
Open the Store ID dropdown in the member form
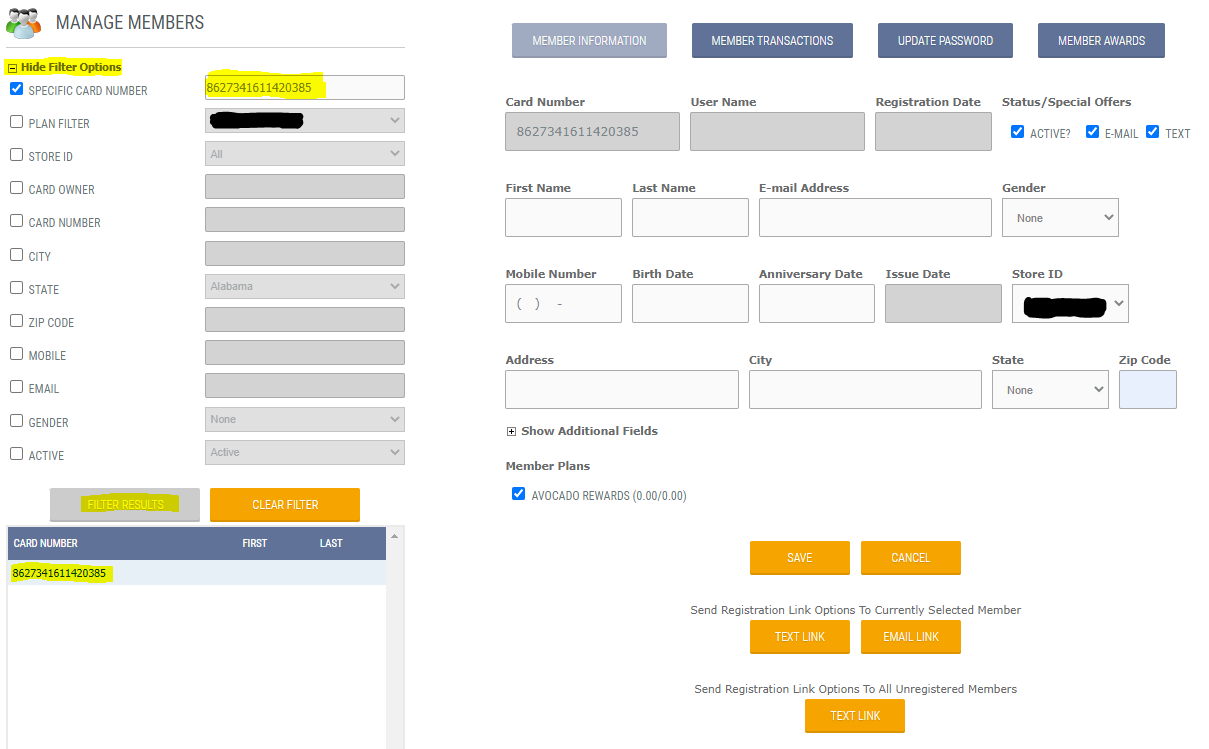point(1070,303)
